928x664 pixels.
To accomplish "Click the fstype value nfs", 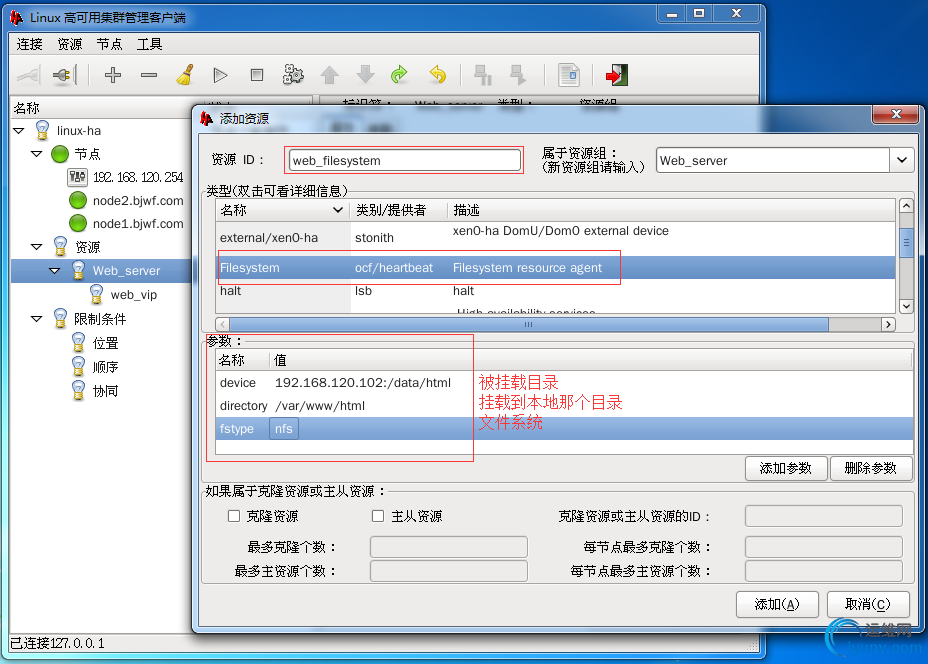I will [x=283, y=428].
